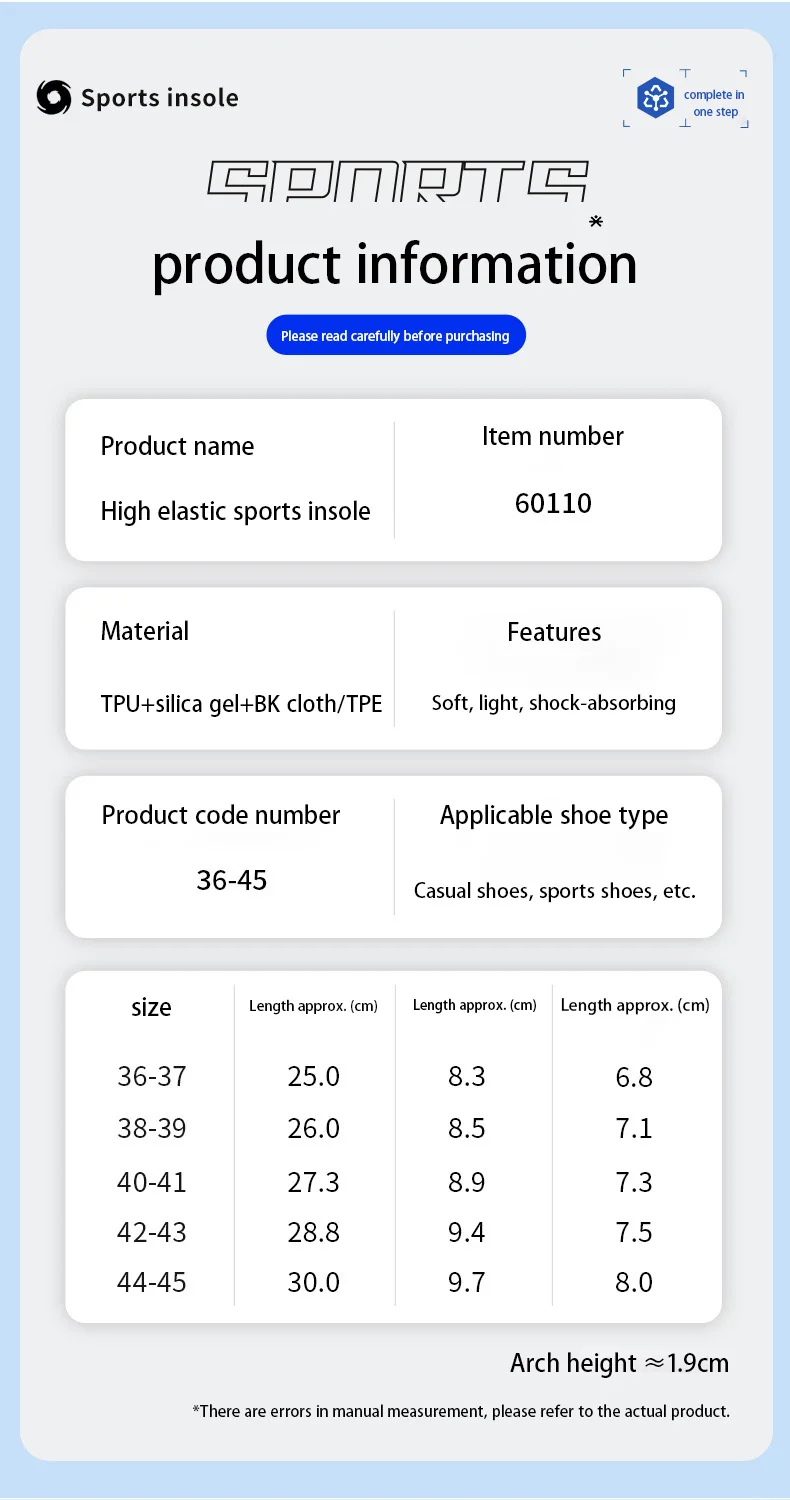
Task: Click the 36-45 product code value
Action: (x=232, y=880)
